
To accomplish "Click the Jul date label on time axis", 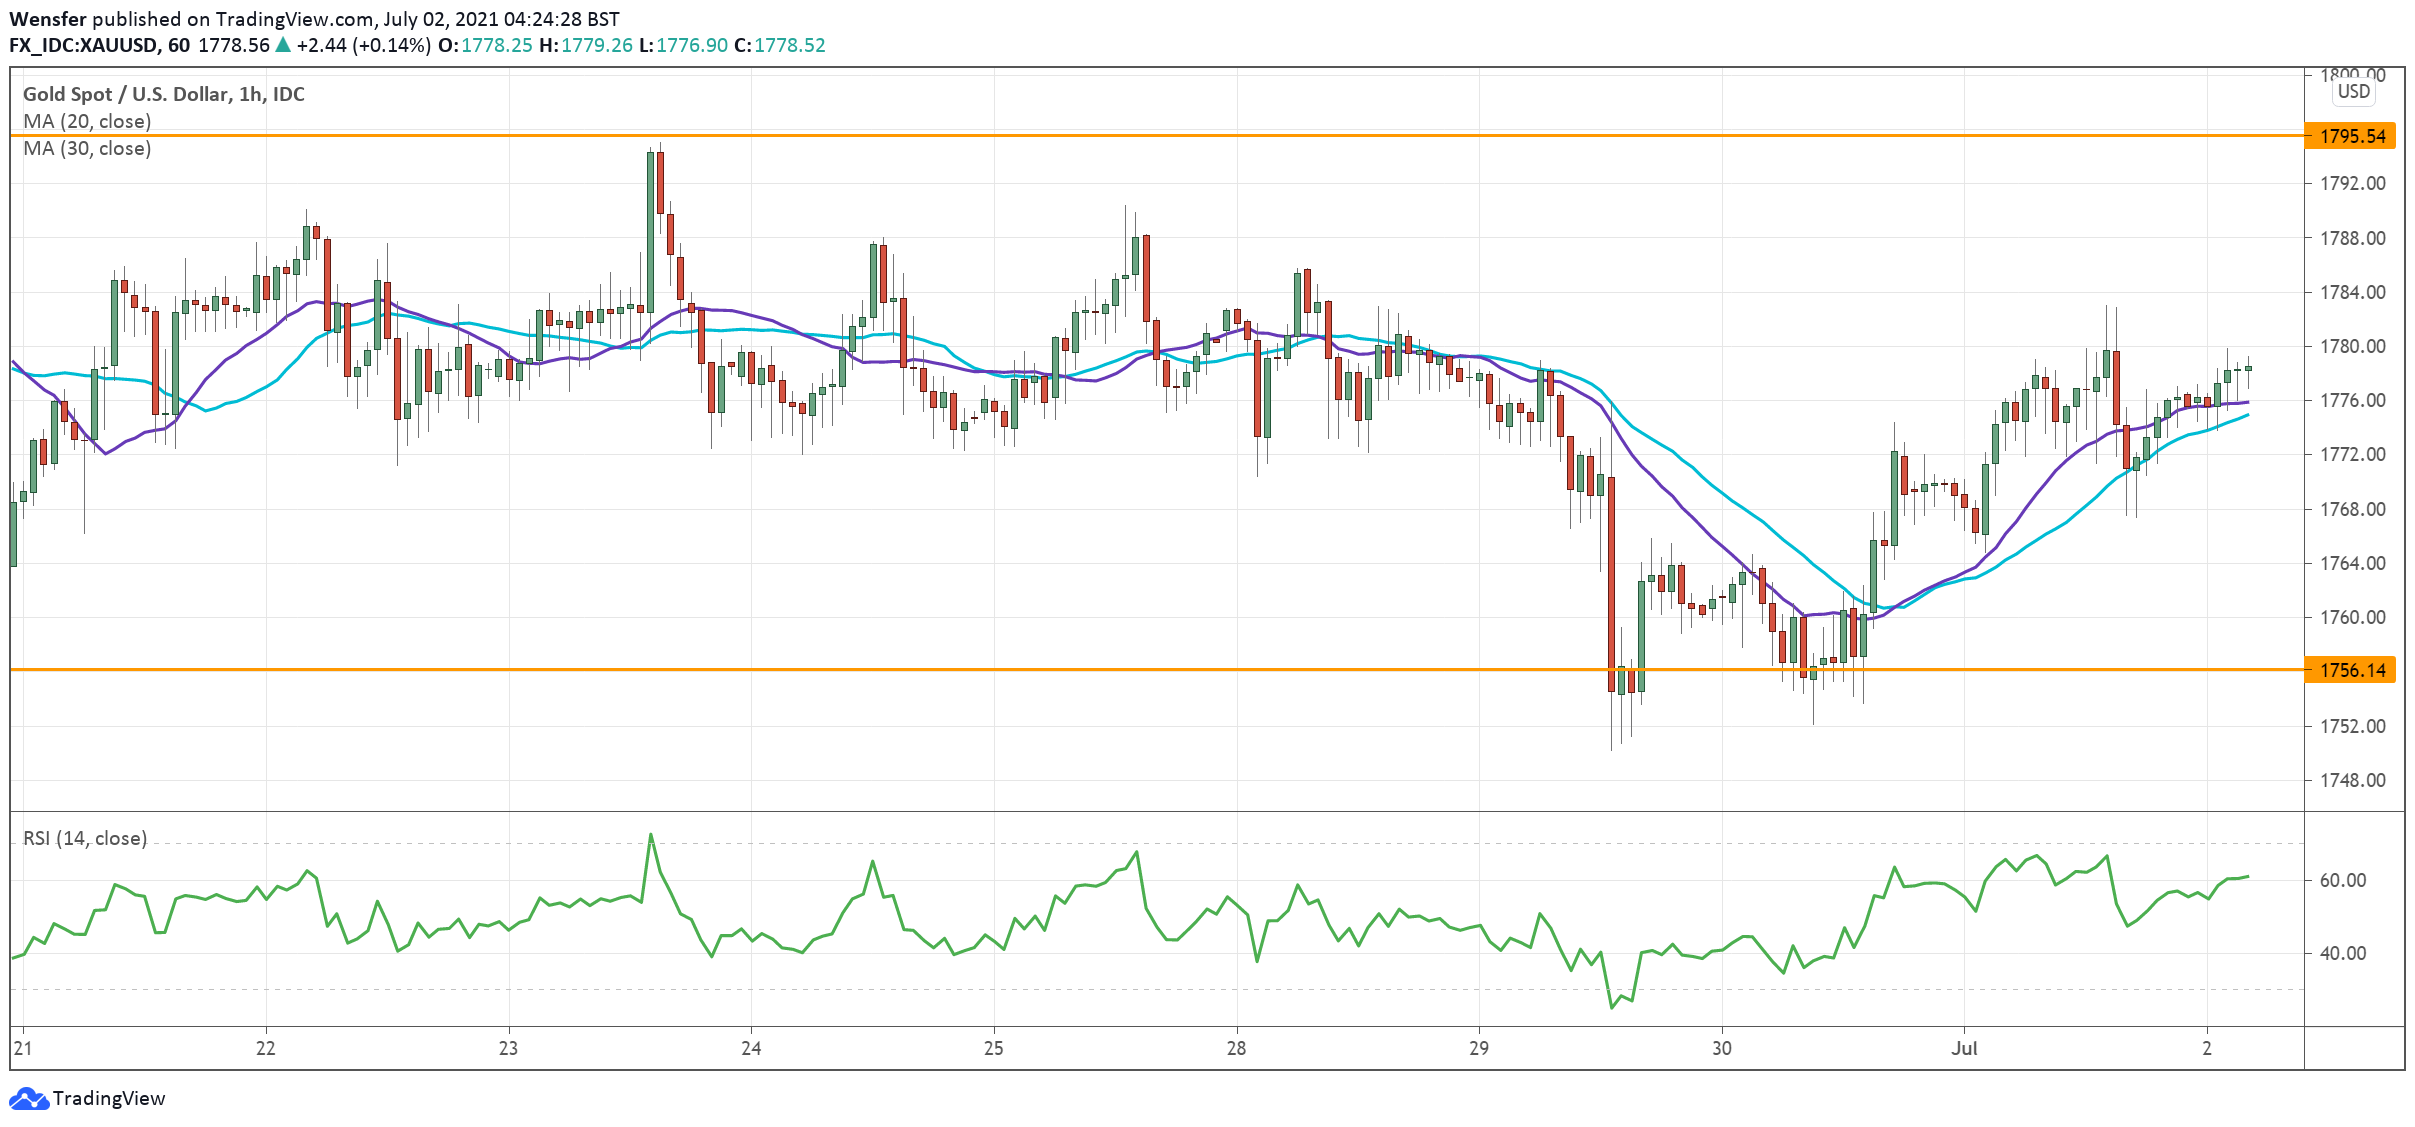I will (1964, 1048).
